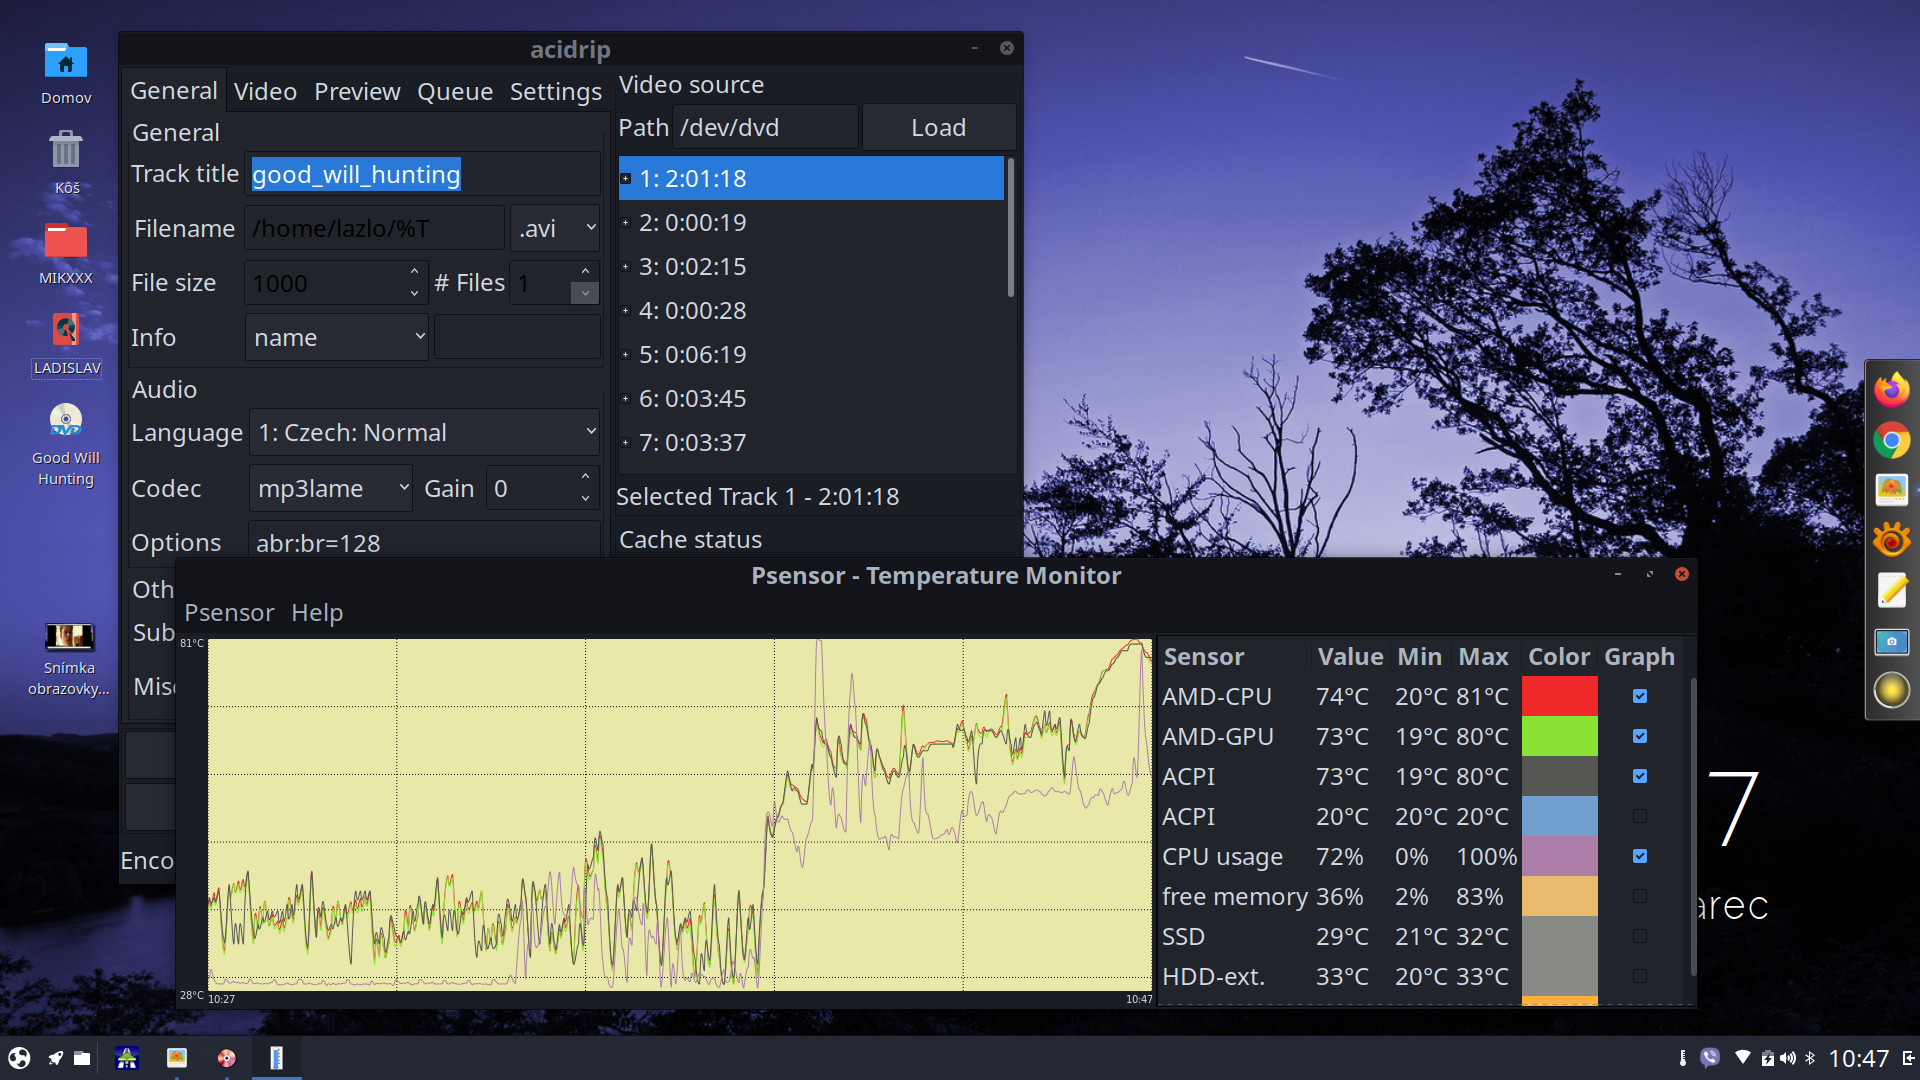Open Firefox from the right dock
The height and width of the screenshot is (1080, 1920).
pyautogui.click(x=1891, y=390)
